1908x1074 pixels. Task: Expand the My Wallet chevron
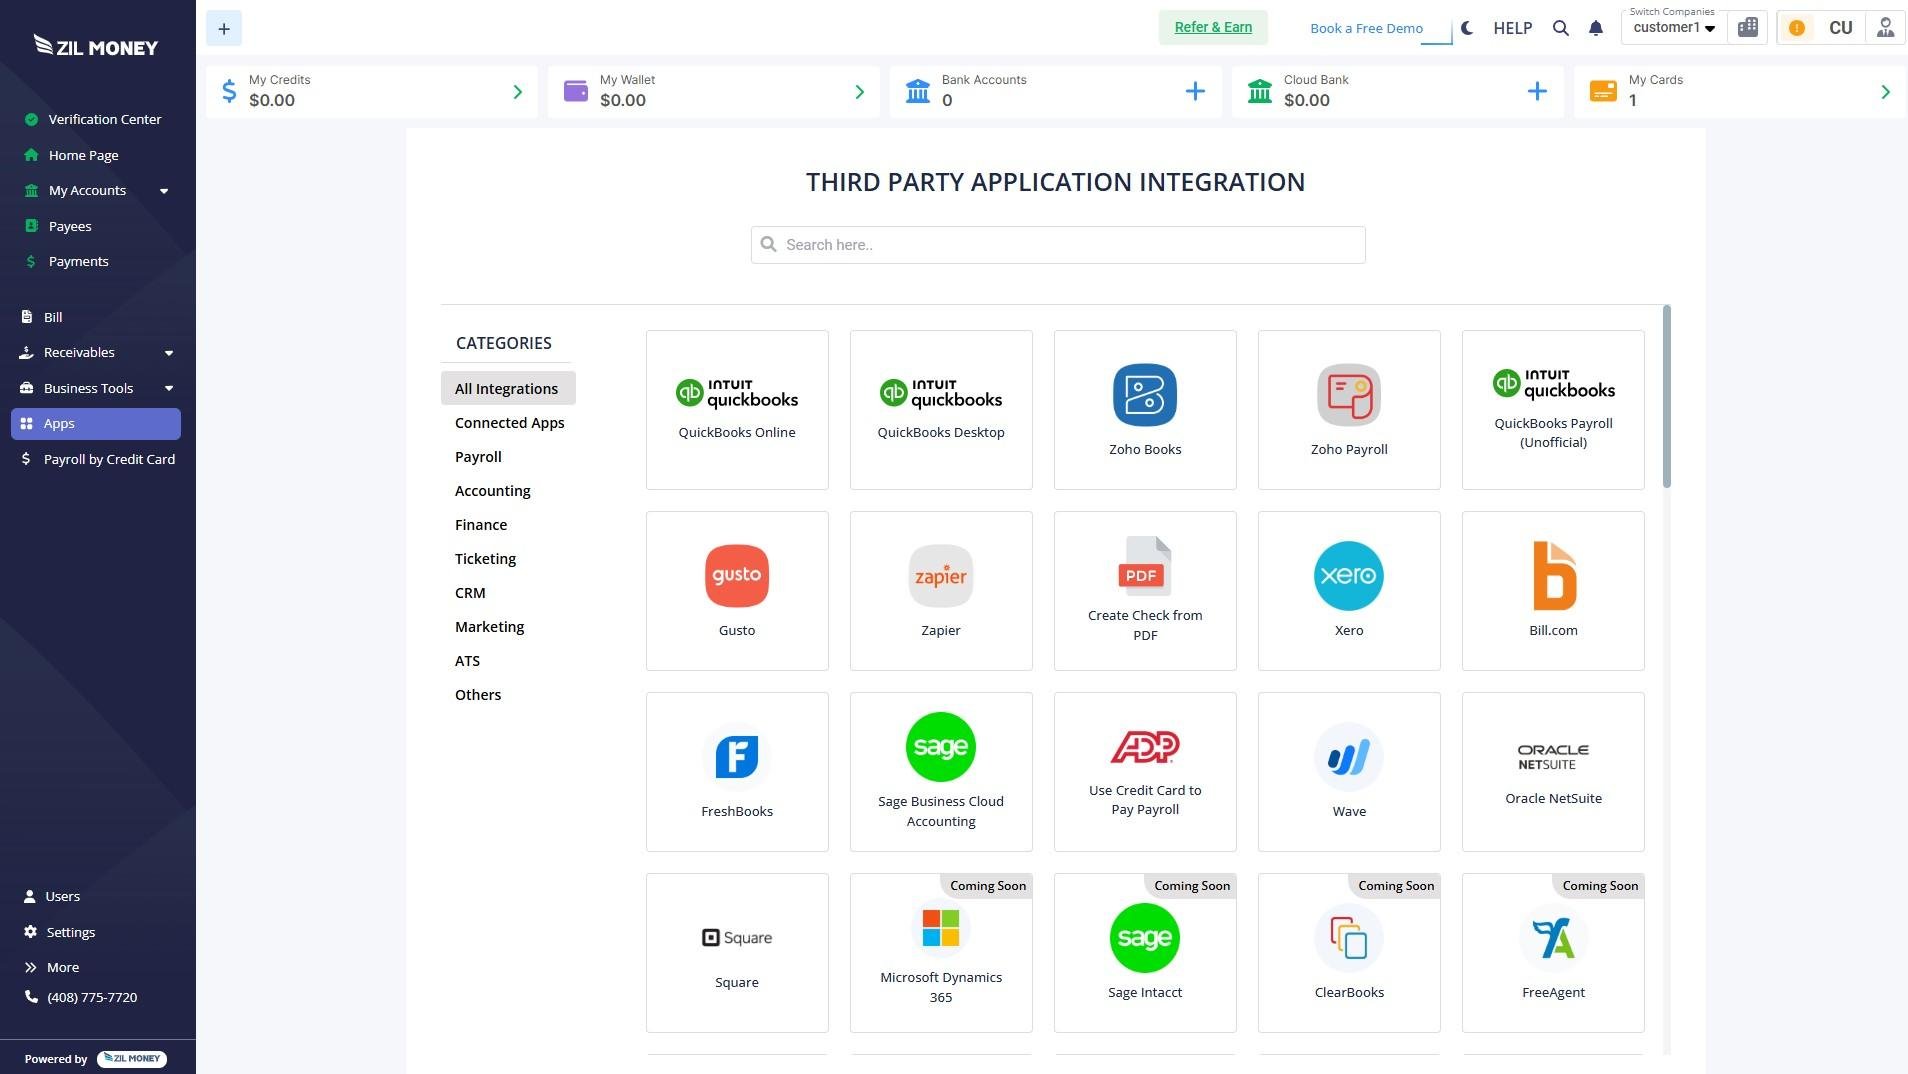[859, 92]
